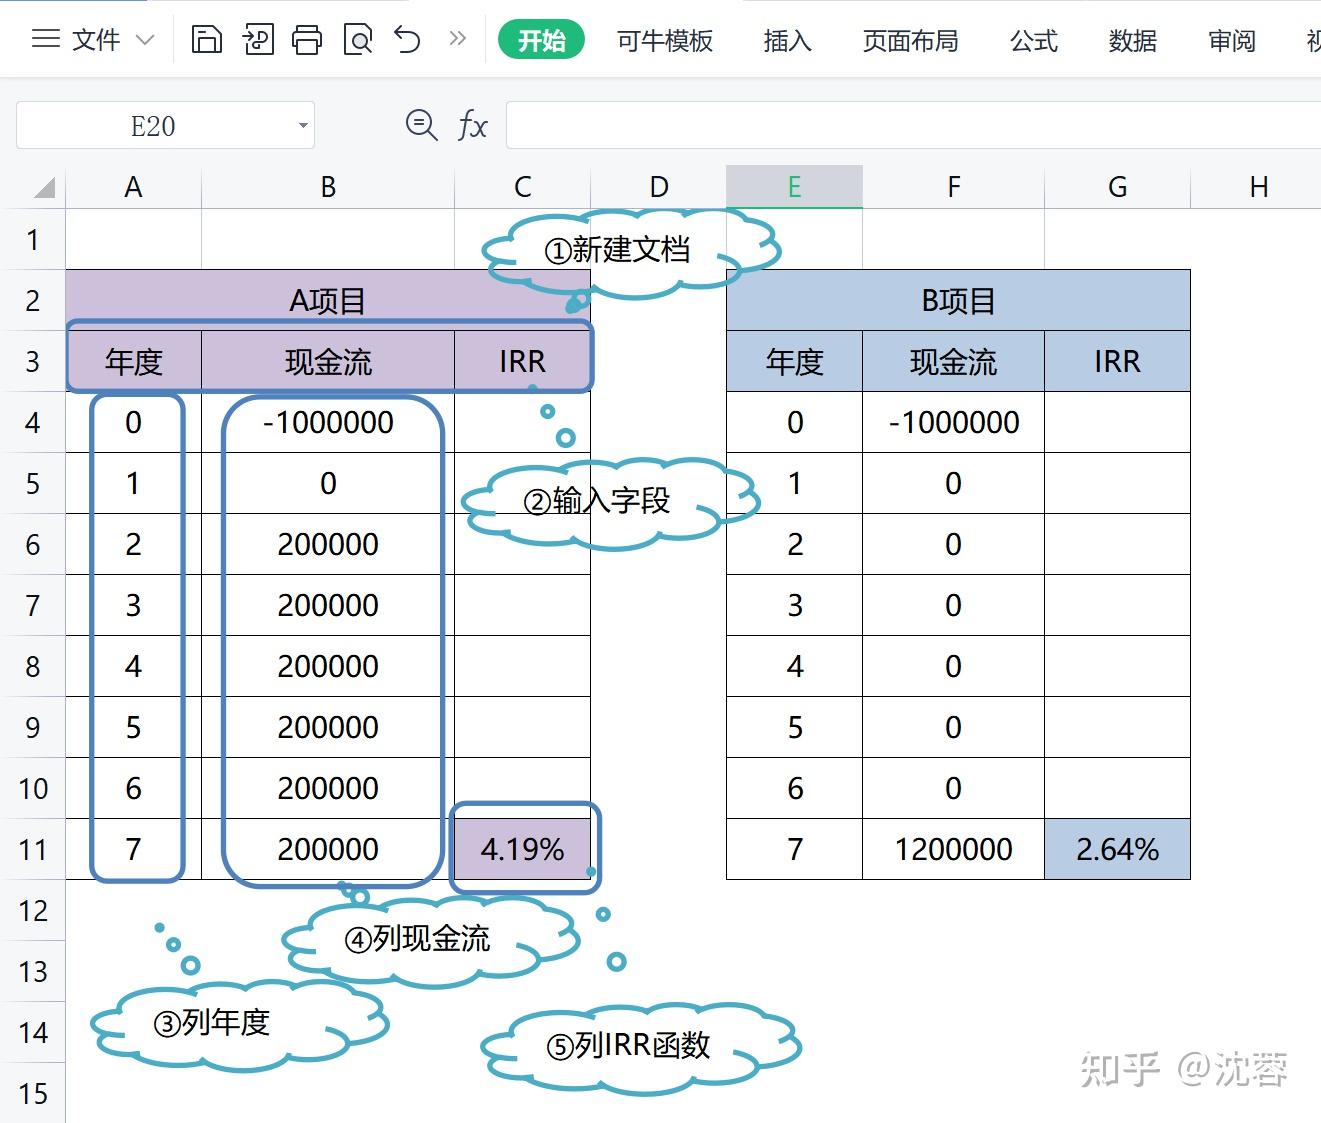This screenshot has width=1321, height=1123.
Task: Open the hamburger menu icon beside 文件
Action: tap(45, 39)
